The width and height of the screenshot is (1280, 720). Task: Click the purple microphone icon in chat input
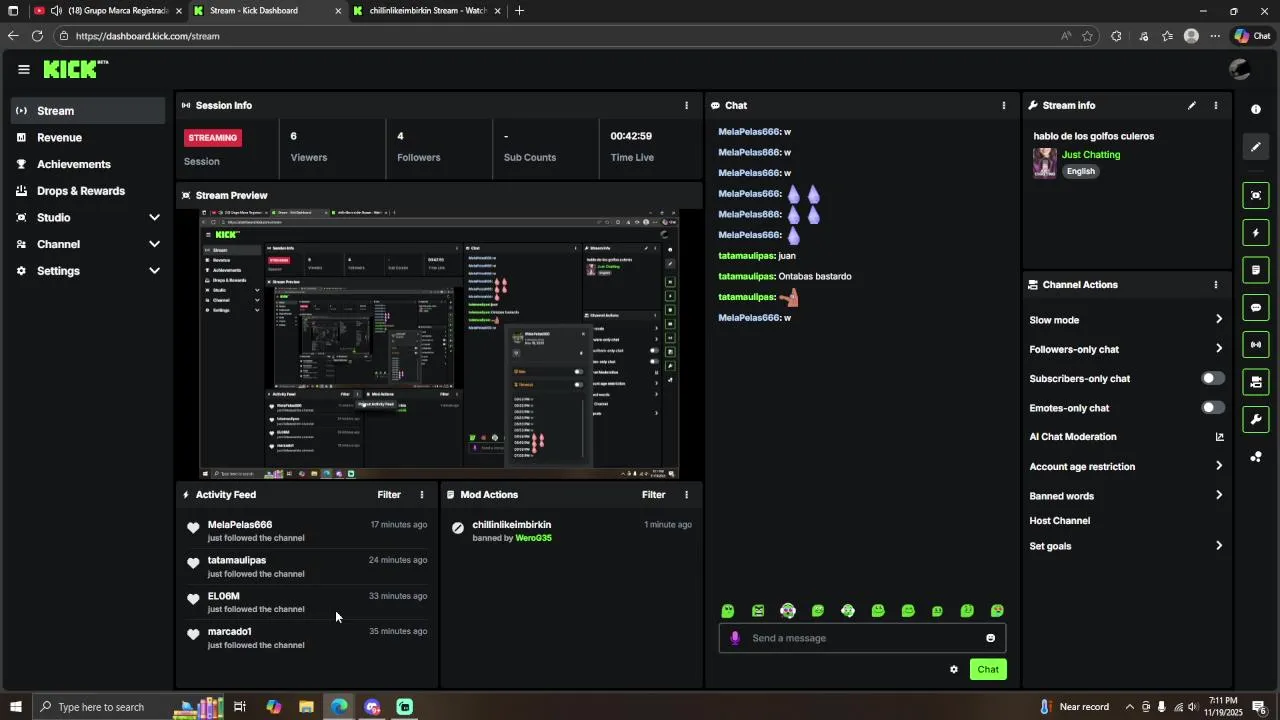(x=735, y=638)
